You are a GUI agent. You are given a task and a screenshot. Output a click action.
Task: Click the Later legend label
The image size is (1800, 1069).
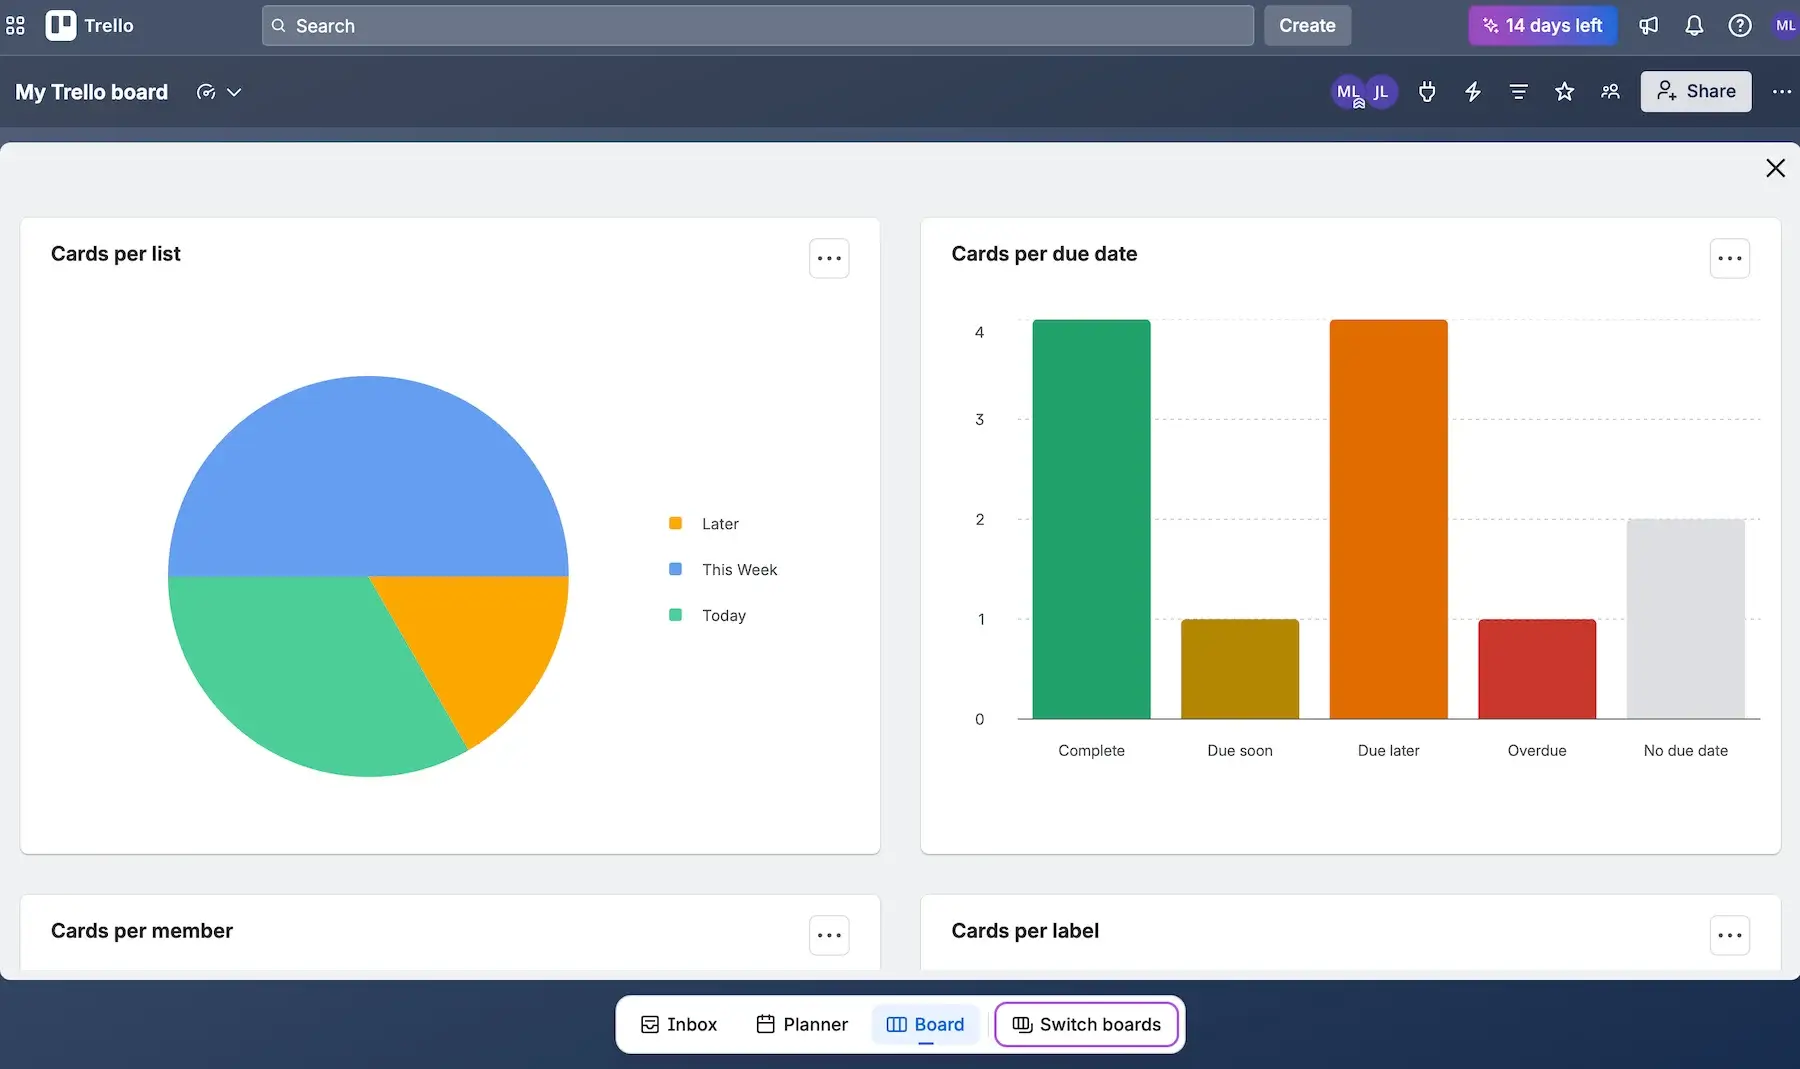[720, 524]
